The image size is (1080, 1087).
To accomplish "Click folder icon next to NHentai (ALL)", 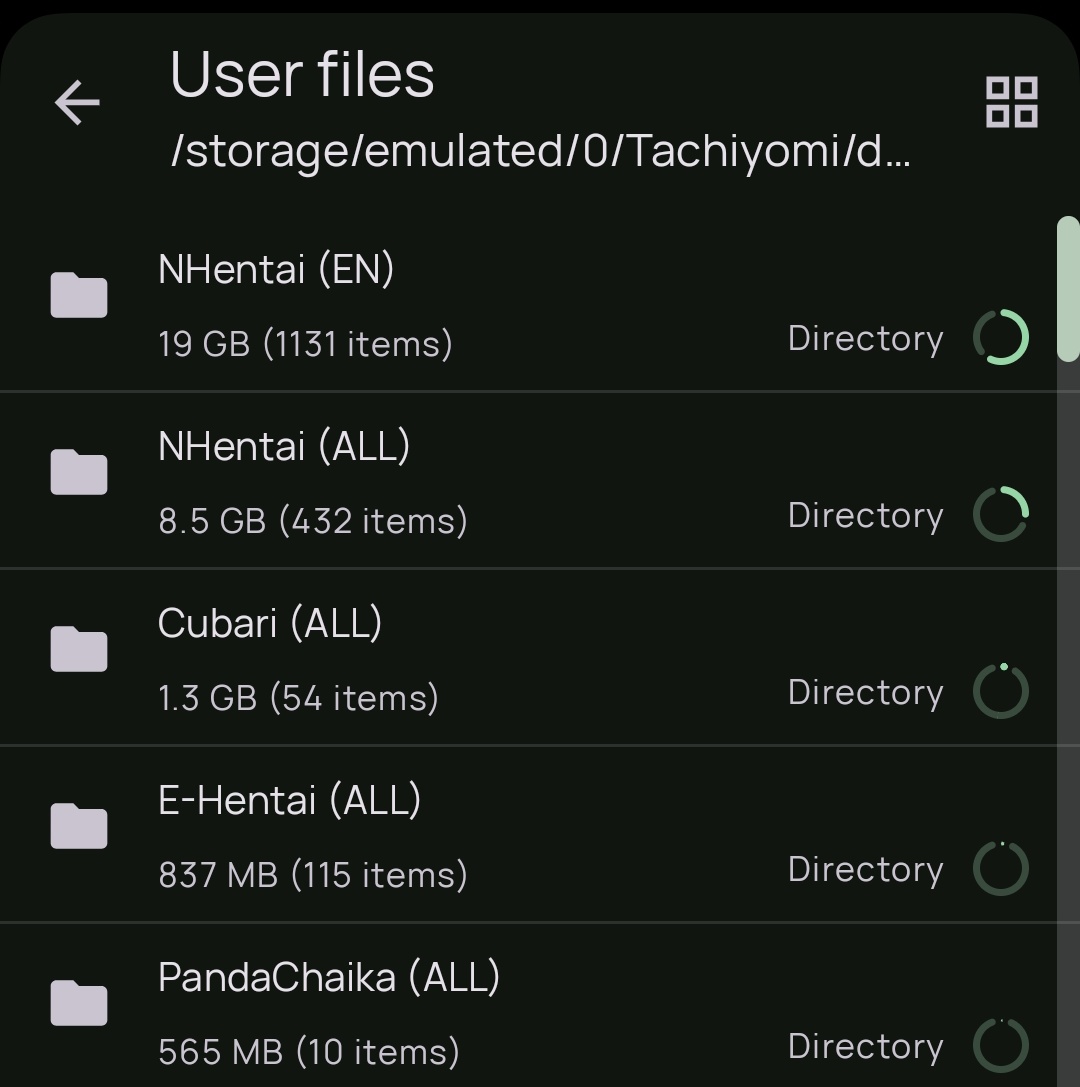I will (79, 472).
